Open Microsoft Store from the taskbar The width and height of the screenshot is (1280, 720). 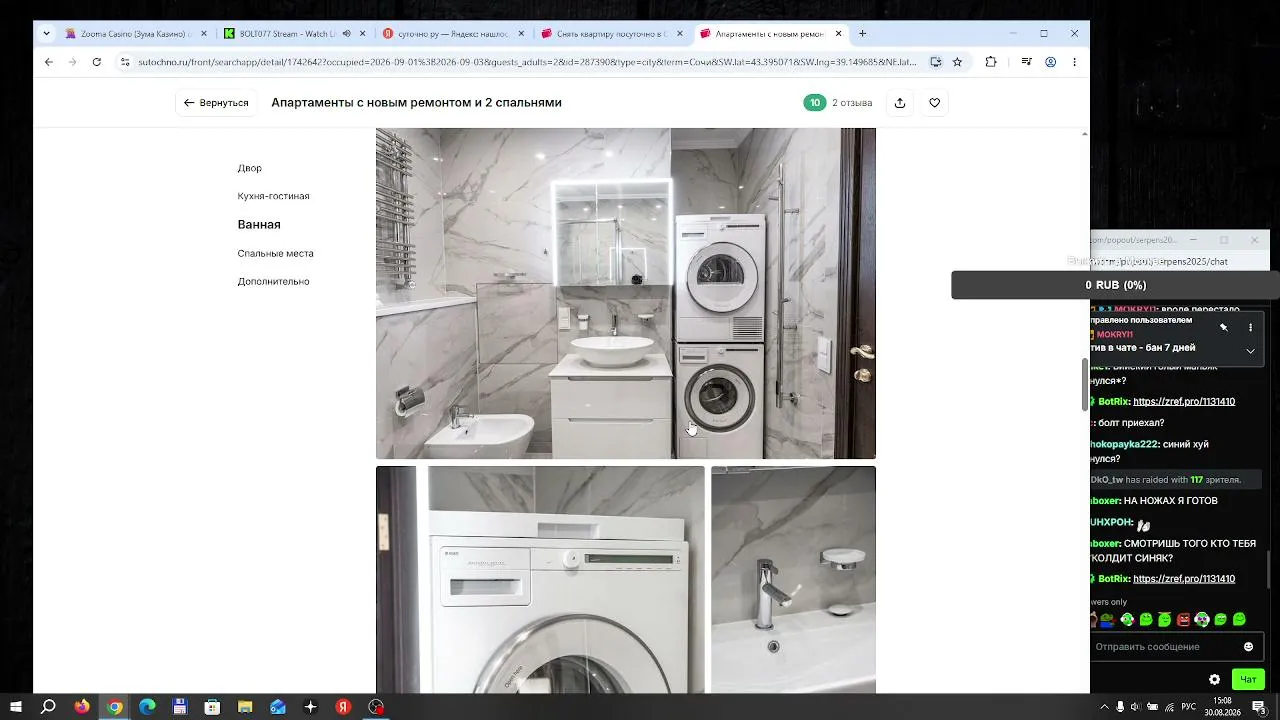(212, 707)
